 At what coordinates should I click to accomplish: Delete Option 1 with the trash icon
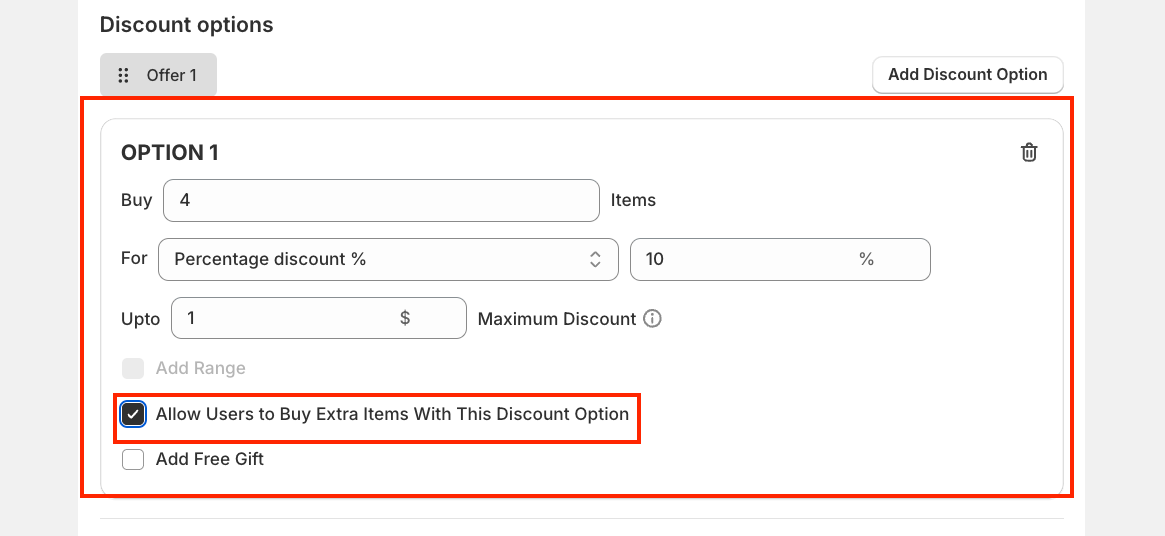1028,152
